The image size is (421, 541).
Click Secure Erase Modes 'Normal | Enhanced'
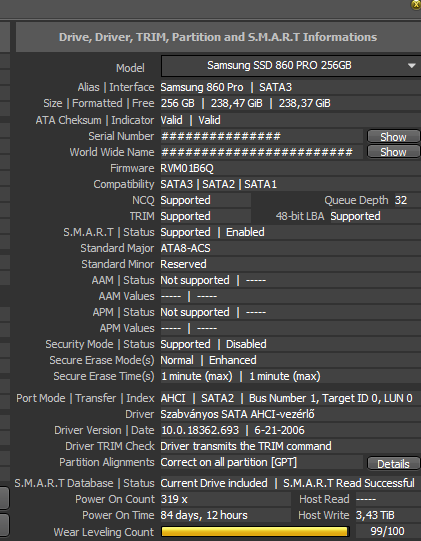tap(208, 360)
